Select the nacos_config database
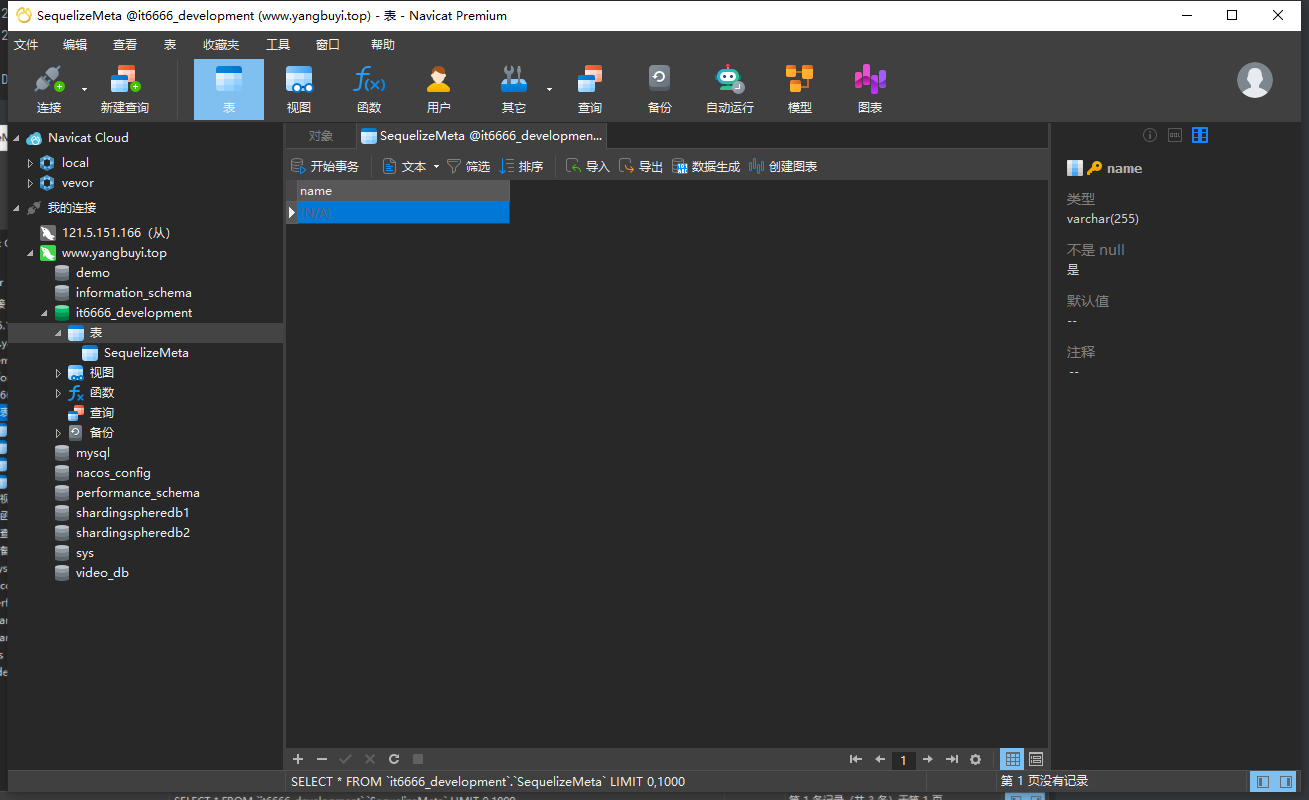The image size is (1309, 800). pos(113,473)
